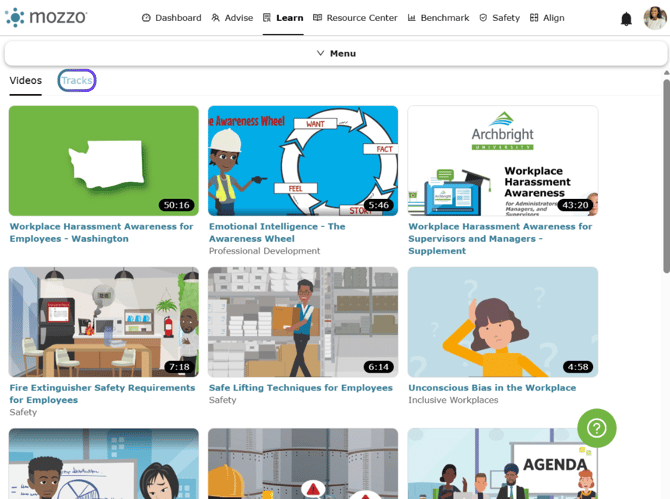Viewport: 670px width, 499px height.
Task: Click the Benchmark chart icon
Action: coord(411,18)
